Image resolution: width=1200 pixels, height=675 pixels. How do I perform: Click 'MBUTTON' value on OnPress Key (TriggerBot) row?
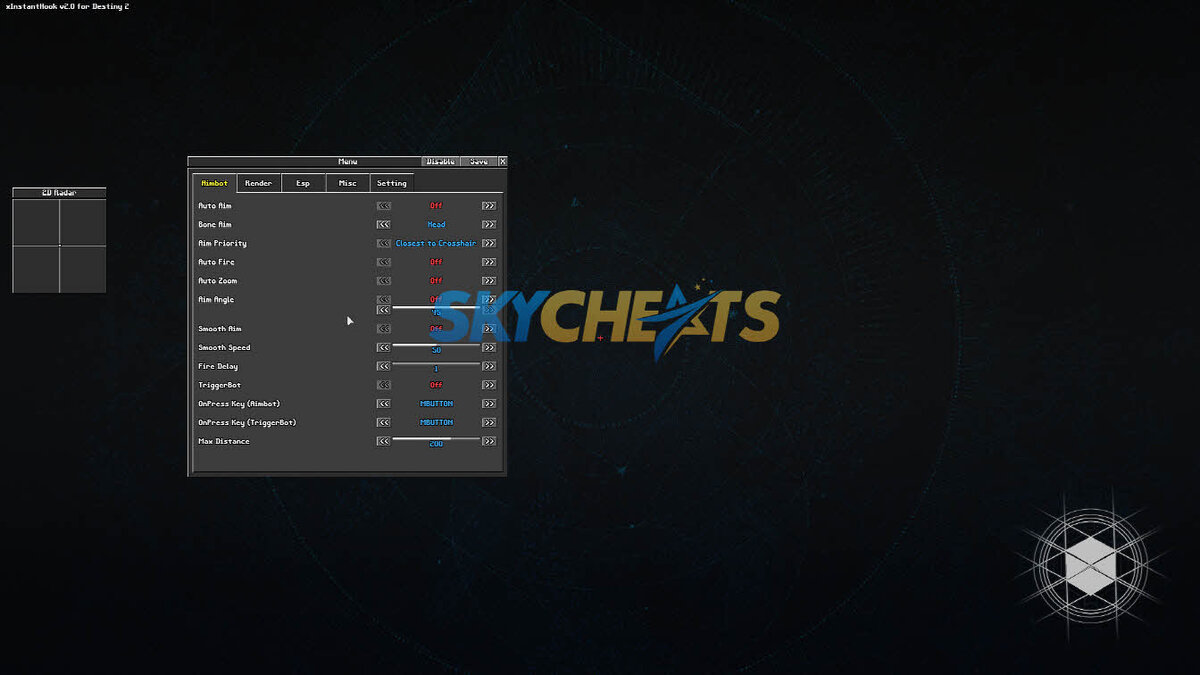[436, 423]
